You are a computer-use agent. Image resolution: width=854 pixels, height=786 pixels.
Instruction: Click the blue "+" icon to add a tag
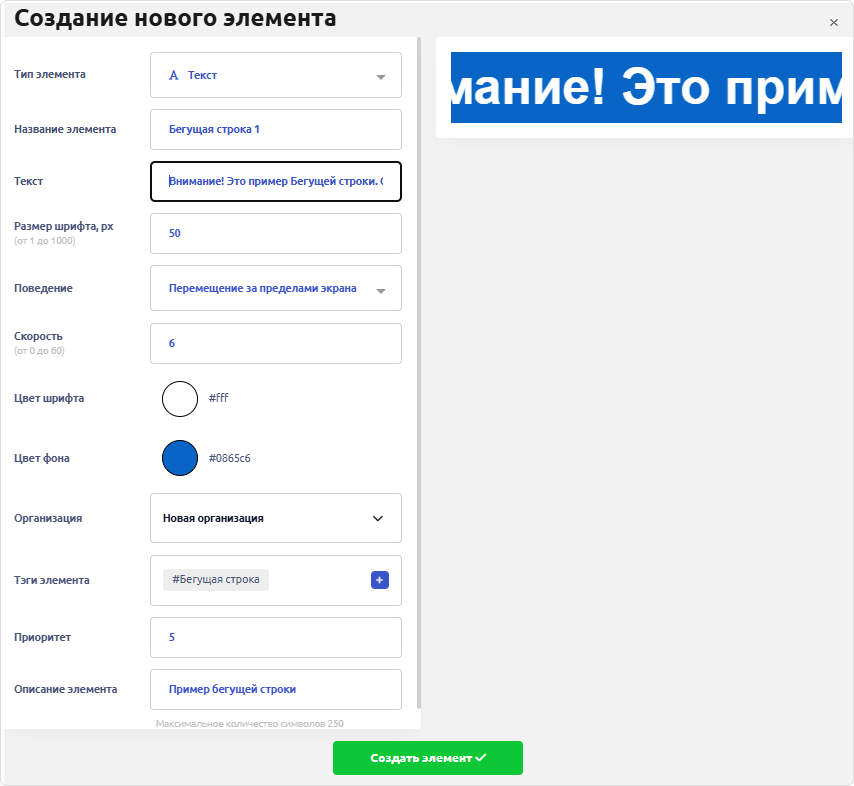click(379, 579)
